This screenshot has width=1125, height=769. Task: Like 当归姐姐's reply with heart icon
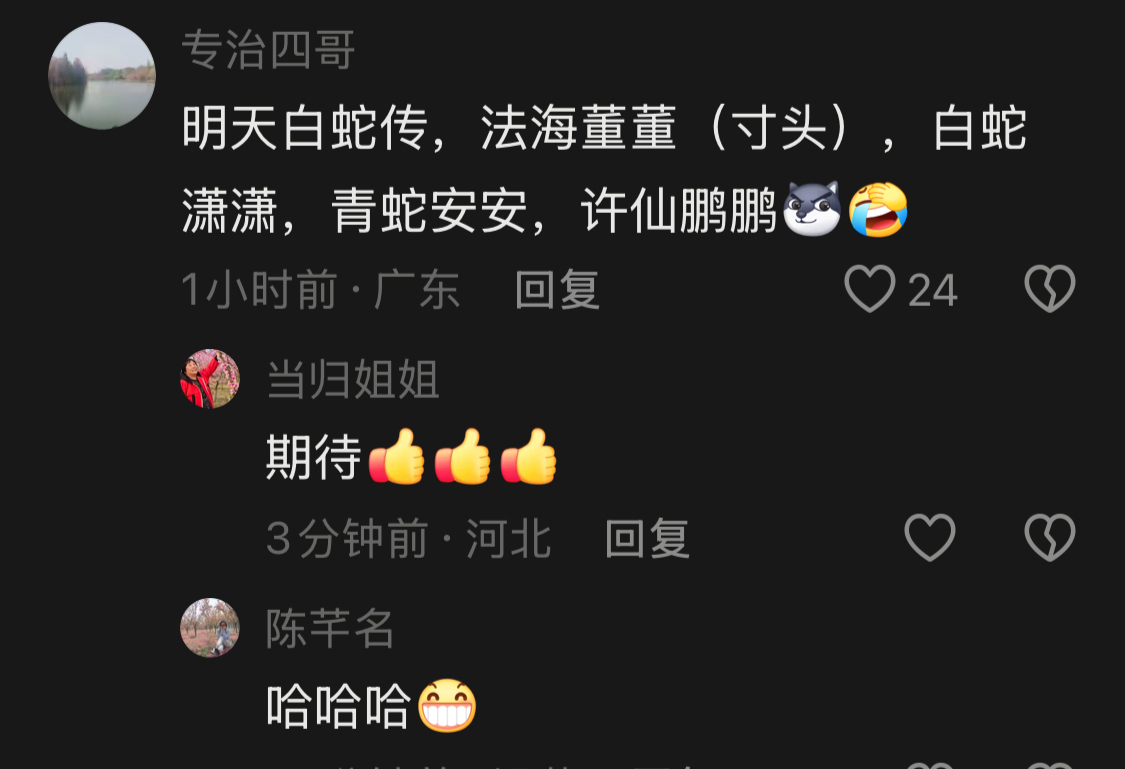930,537
